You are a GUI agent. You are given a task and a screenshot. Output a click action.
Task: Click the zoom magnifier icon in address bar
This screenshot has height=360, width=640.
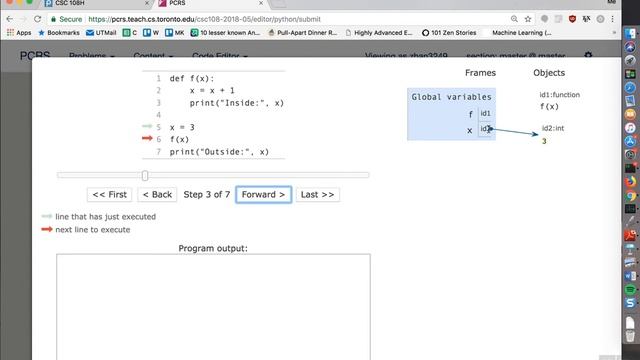pyautogui.click(x=514, y=19)
